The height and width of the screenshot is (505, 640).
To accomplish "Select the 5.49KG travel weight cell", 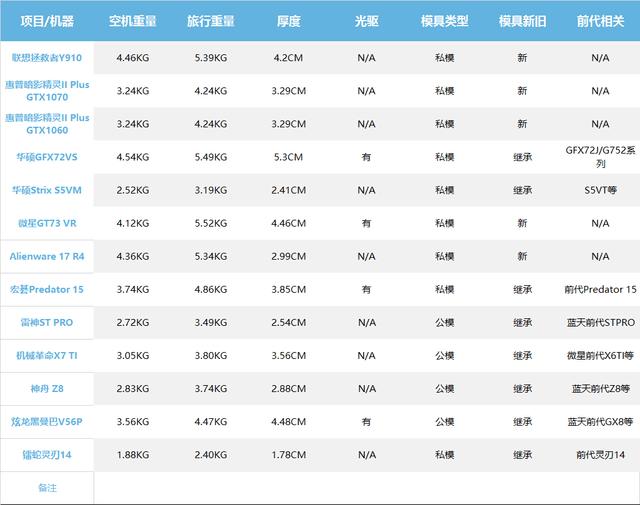I will point(211,157).
